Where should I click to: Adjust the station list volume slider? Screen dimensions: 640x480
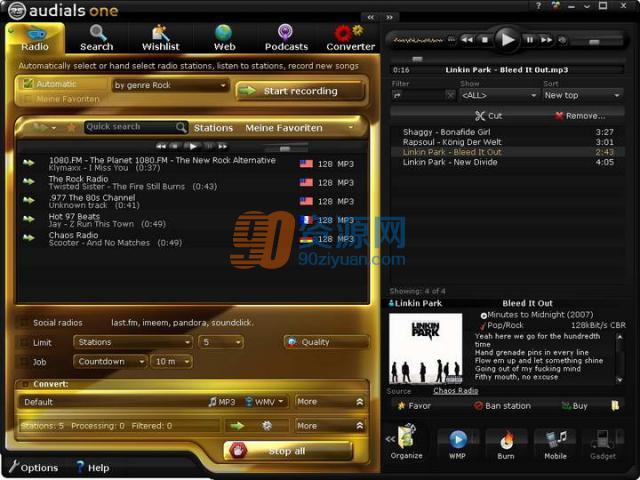coord(286,149)
